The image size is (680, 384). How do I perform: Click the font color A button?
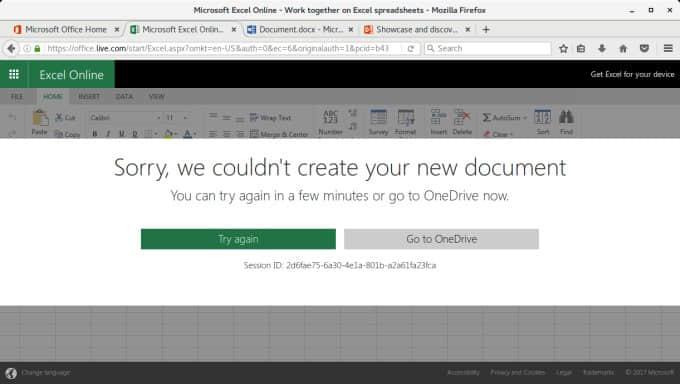[x=187, y=134]
